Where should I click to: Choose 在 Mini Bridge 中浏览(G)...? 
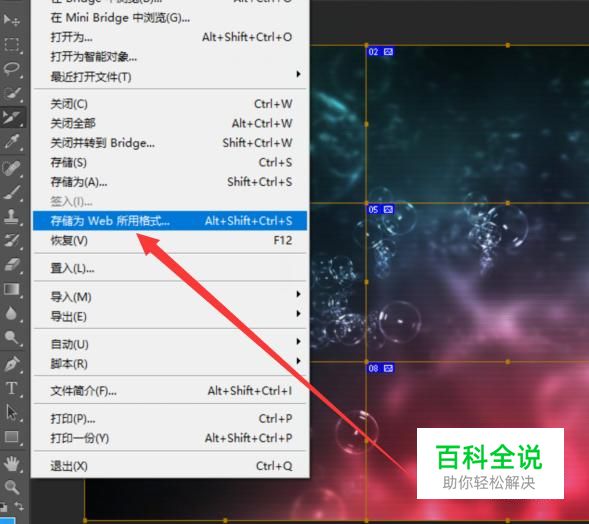(x=170, y=18)
